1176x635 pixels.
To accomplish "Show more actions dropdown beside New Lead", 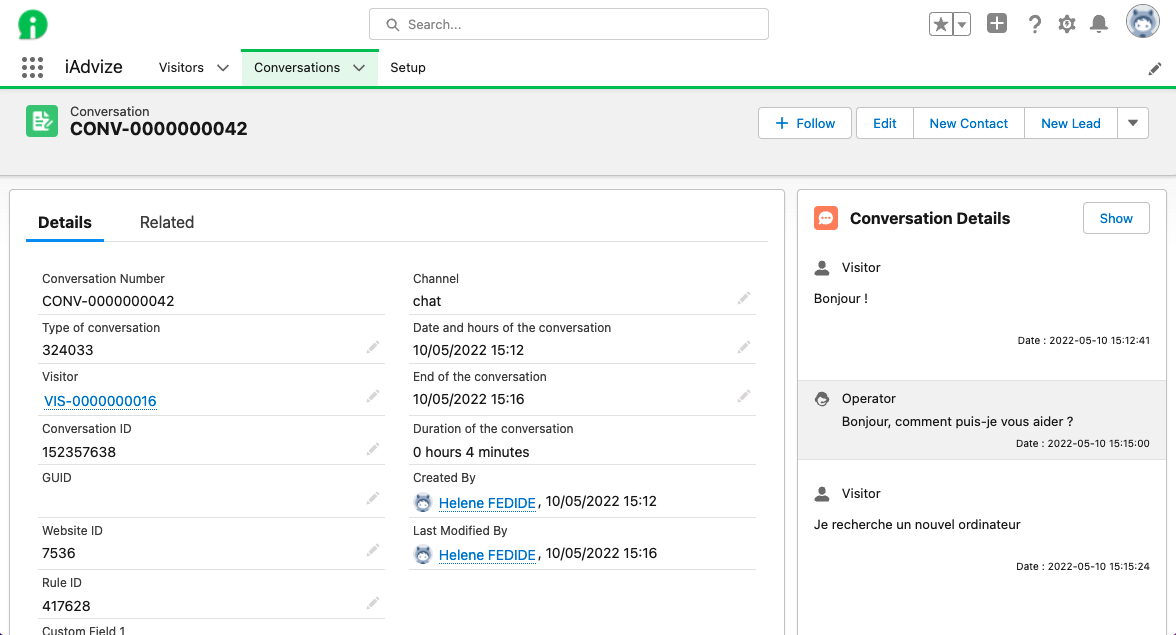I will (x=1132, y=123).
